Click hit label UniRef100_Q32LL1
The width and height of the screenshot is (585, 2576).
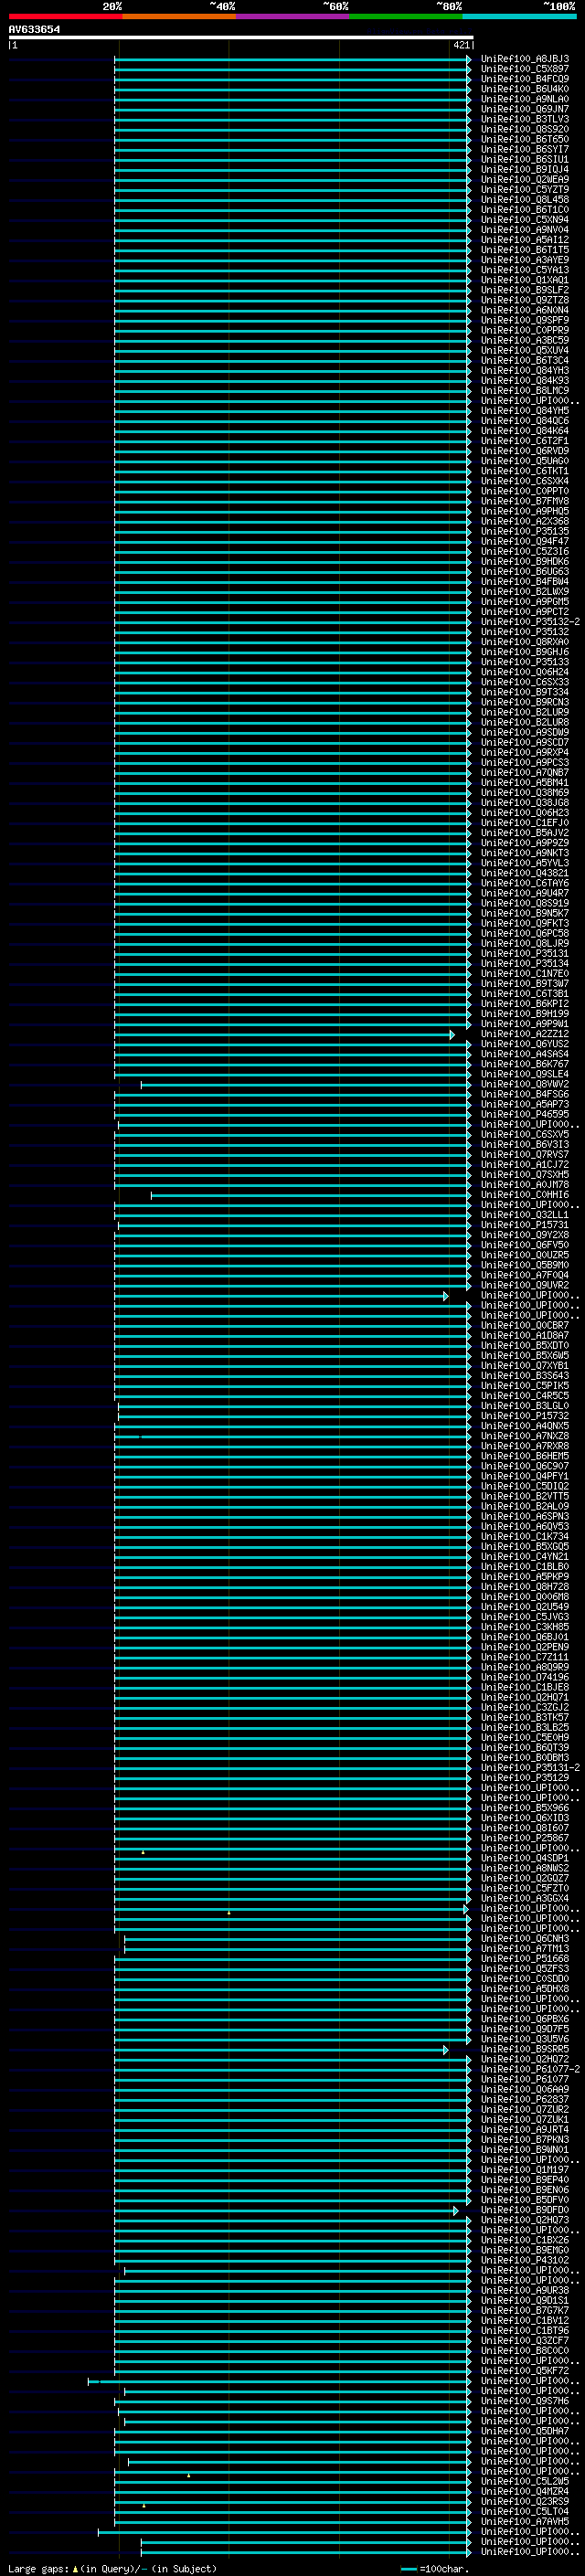tap(525, 1215)
